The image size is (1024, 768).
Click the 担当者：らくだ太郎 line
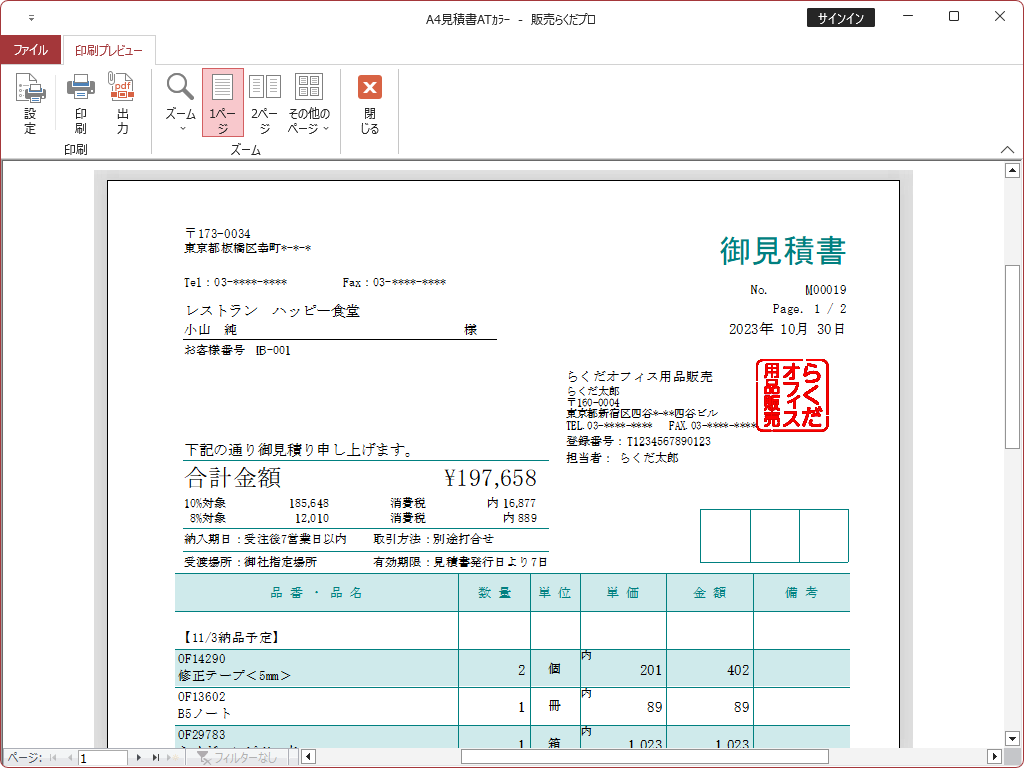[622, 458]
